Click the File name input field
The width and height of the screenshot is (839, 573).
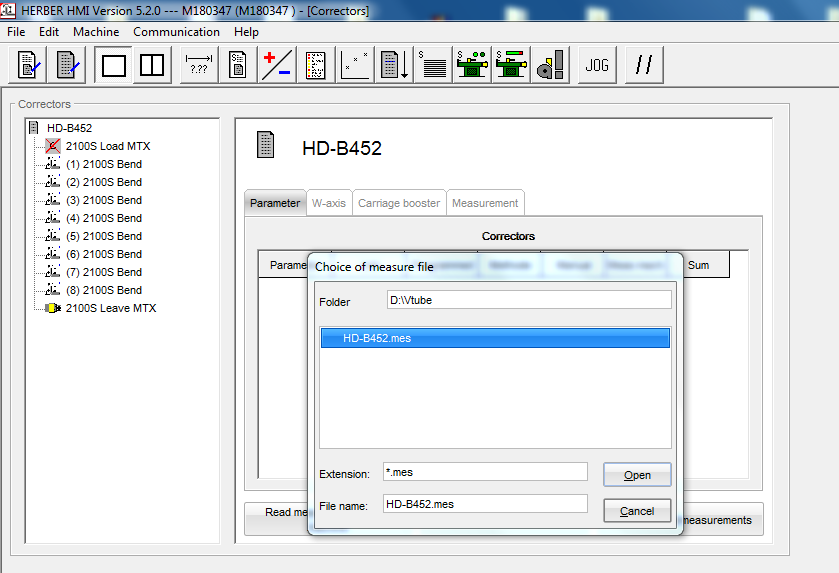point(485,504)
